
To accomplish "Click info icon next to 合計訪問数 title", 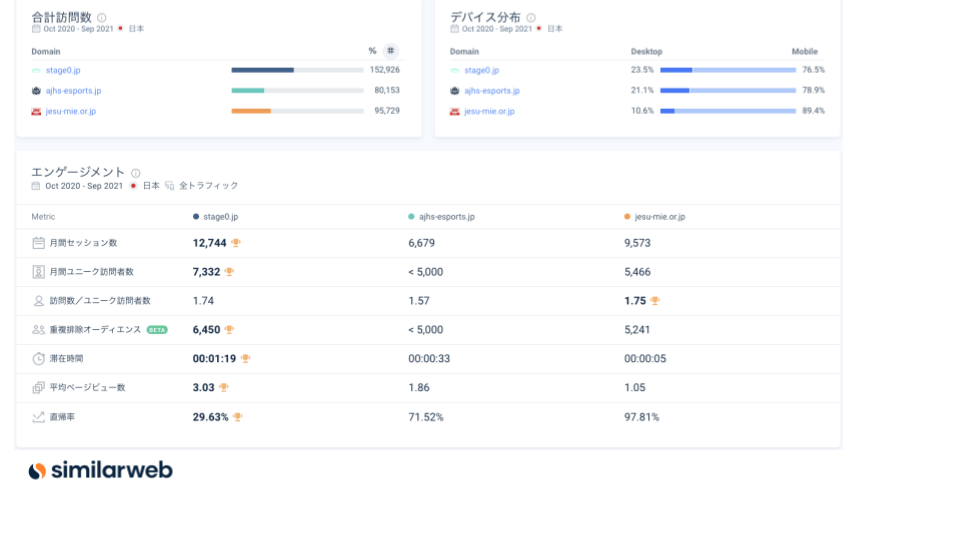I will click(x=102, y=18).
